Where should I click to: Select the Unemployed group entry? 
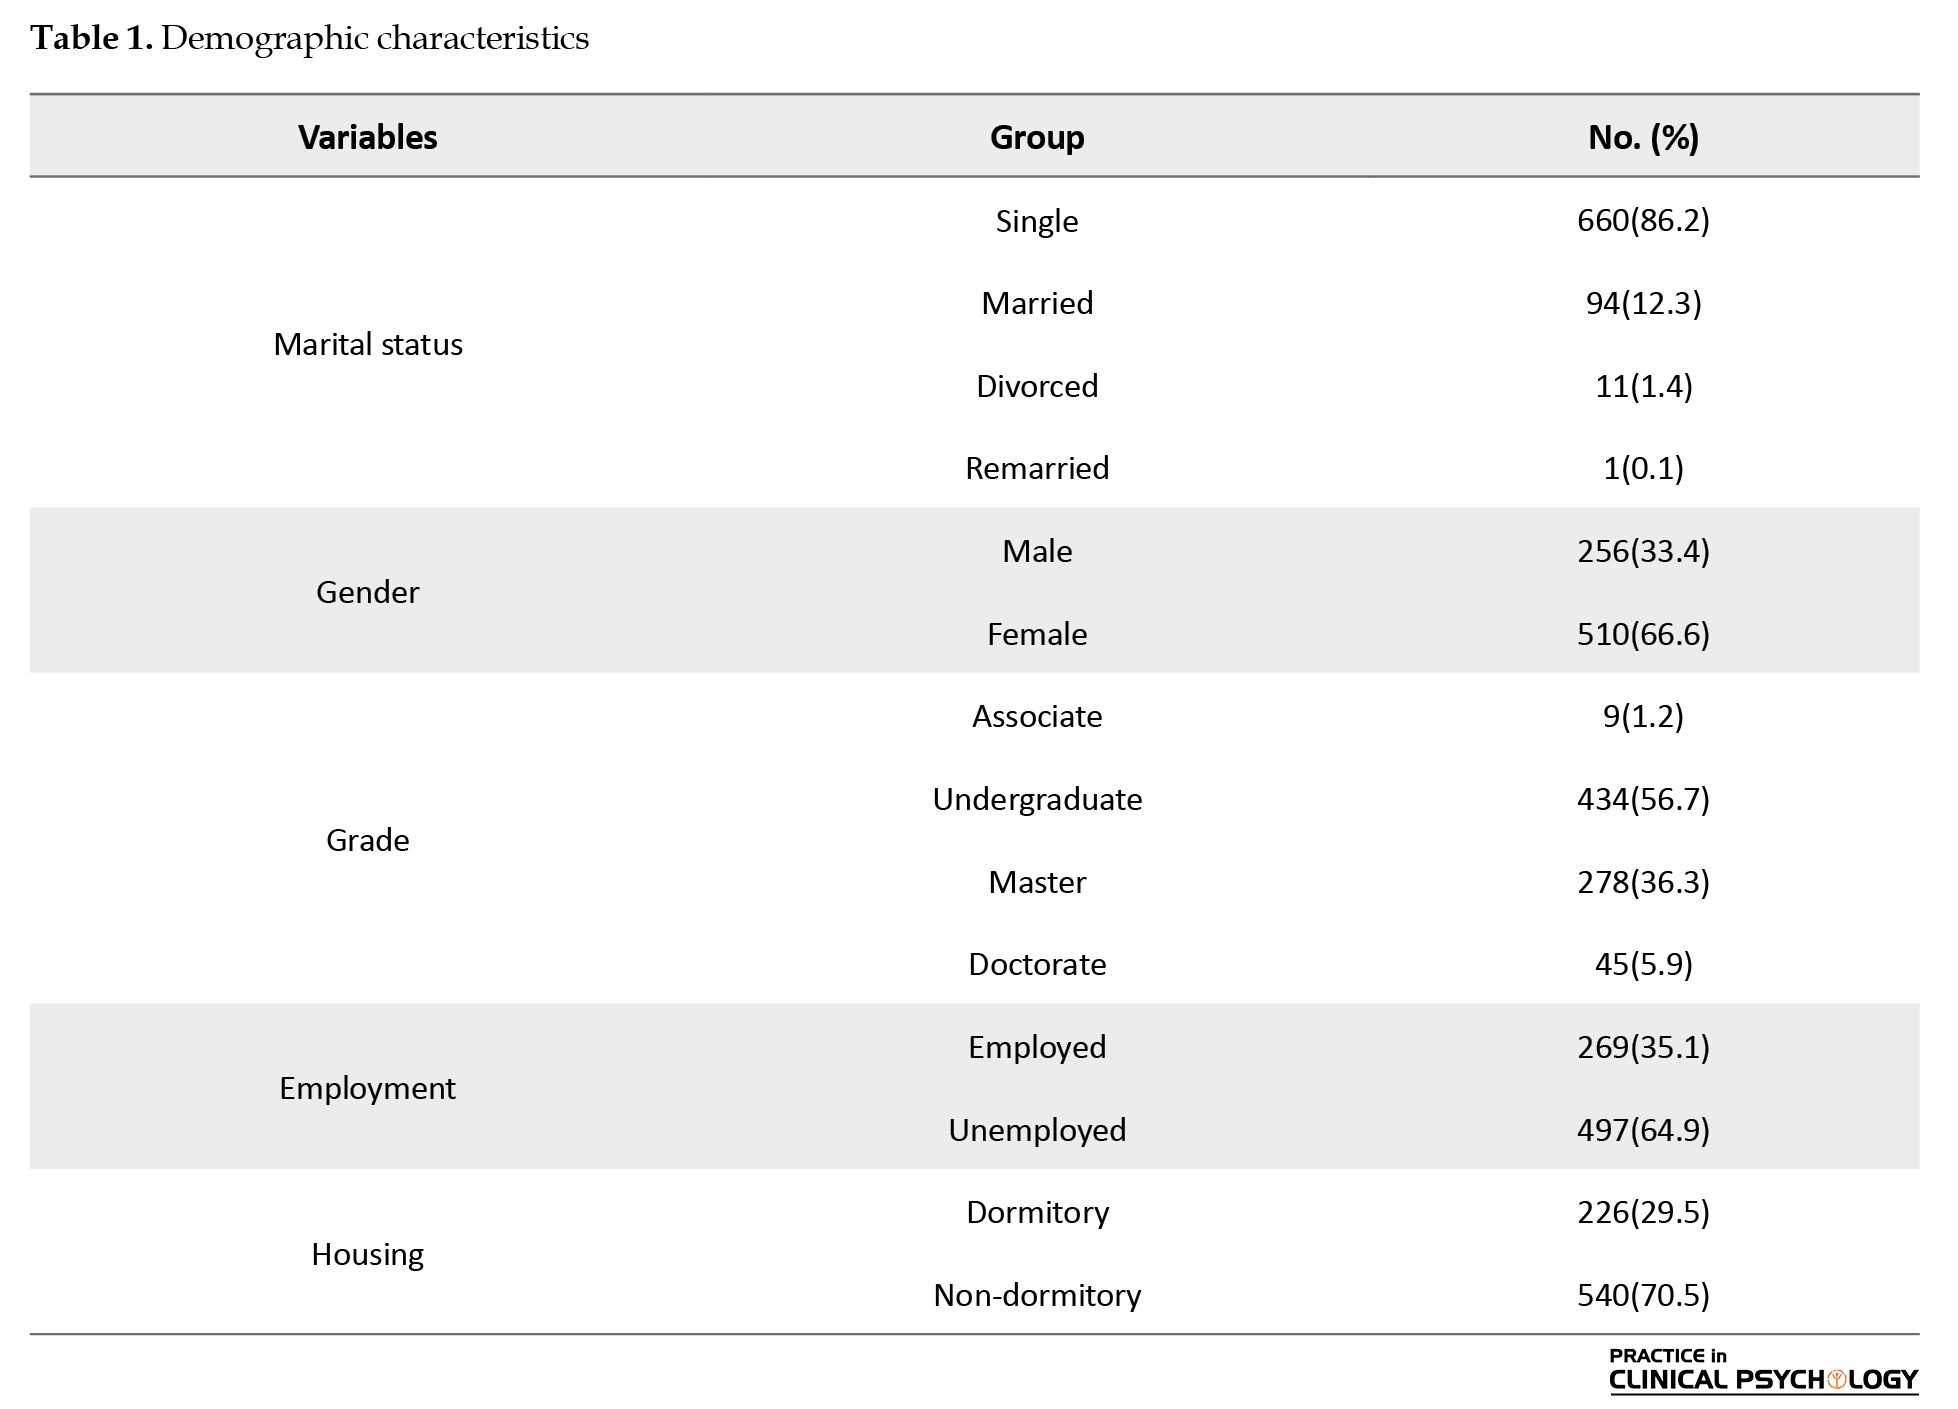coord(1036,1130)
